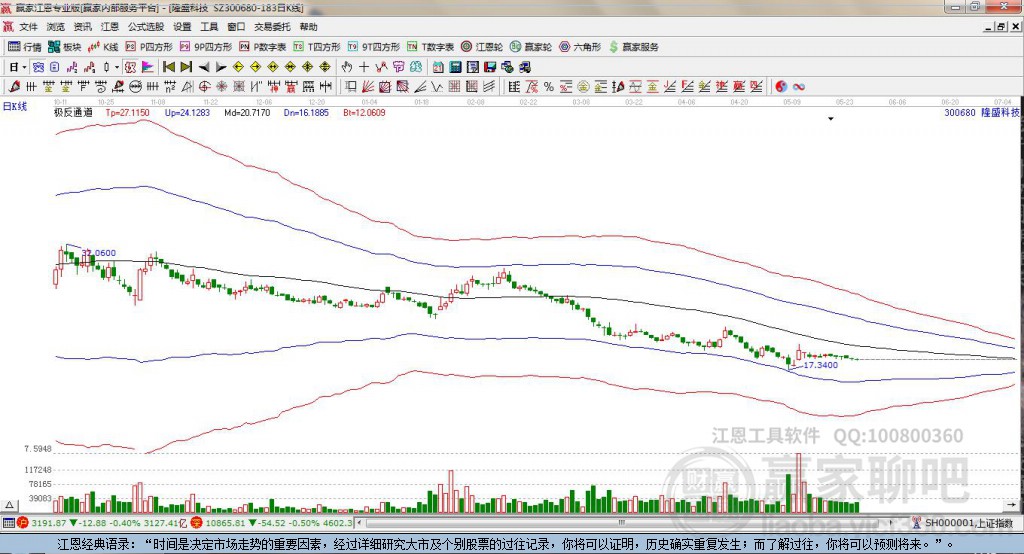Open the 设置 menu
The height and width of the screenshot is (554, 1024).
pyautogui.click(x=182, y=27)
